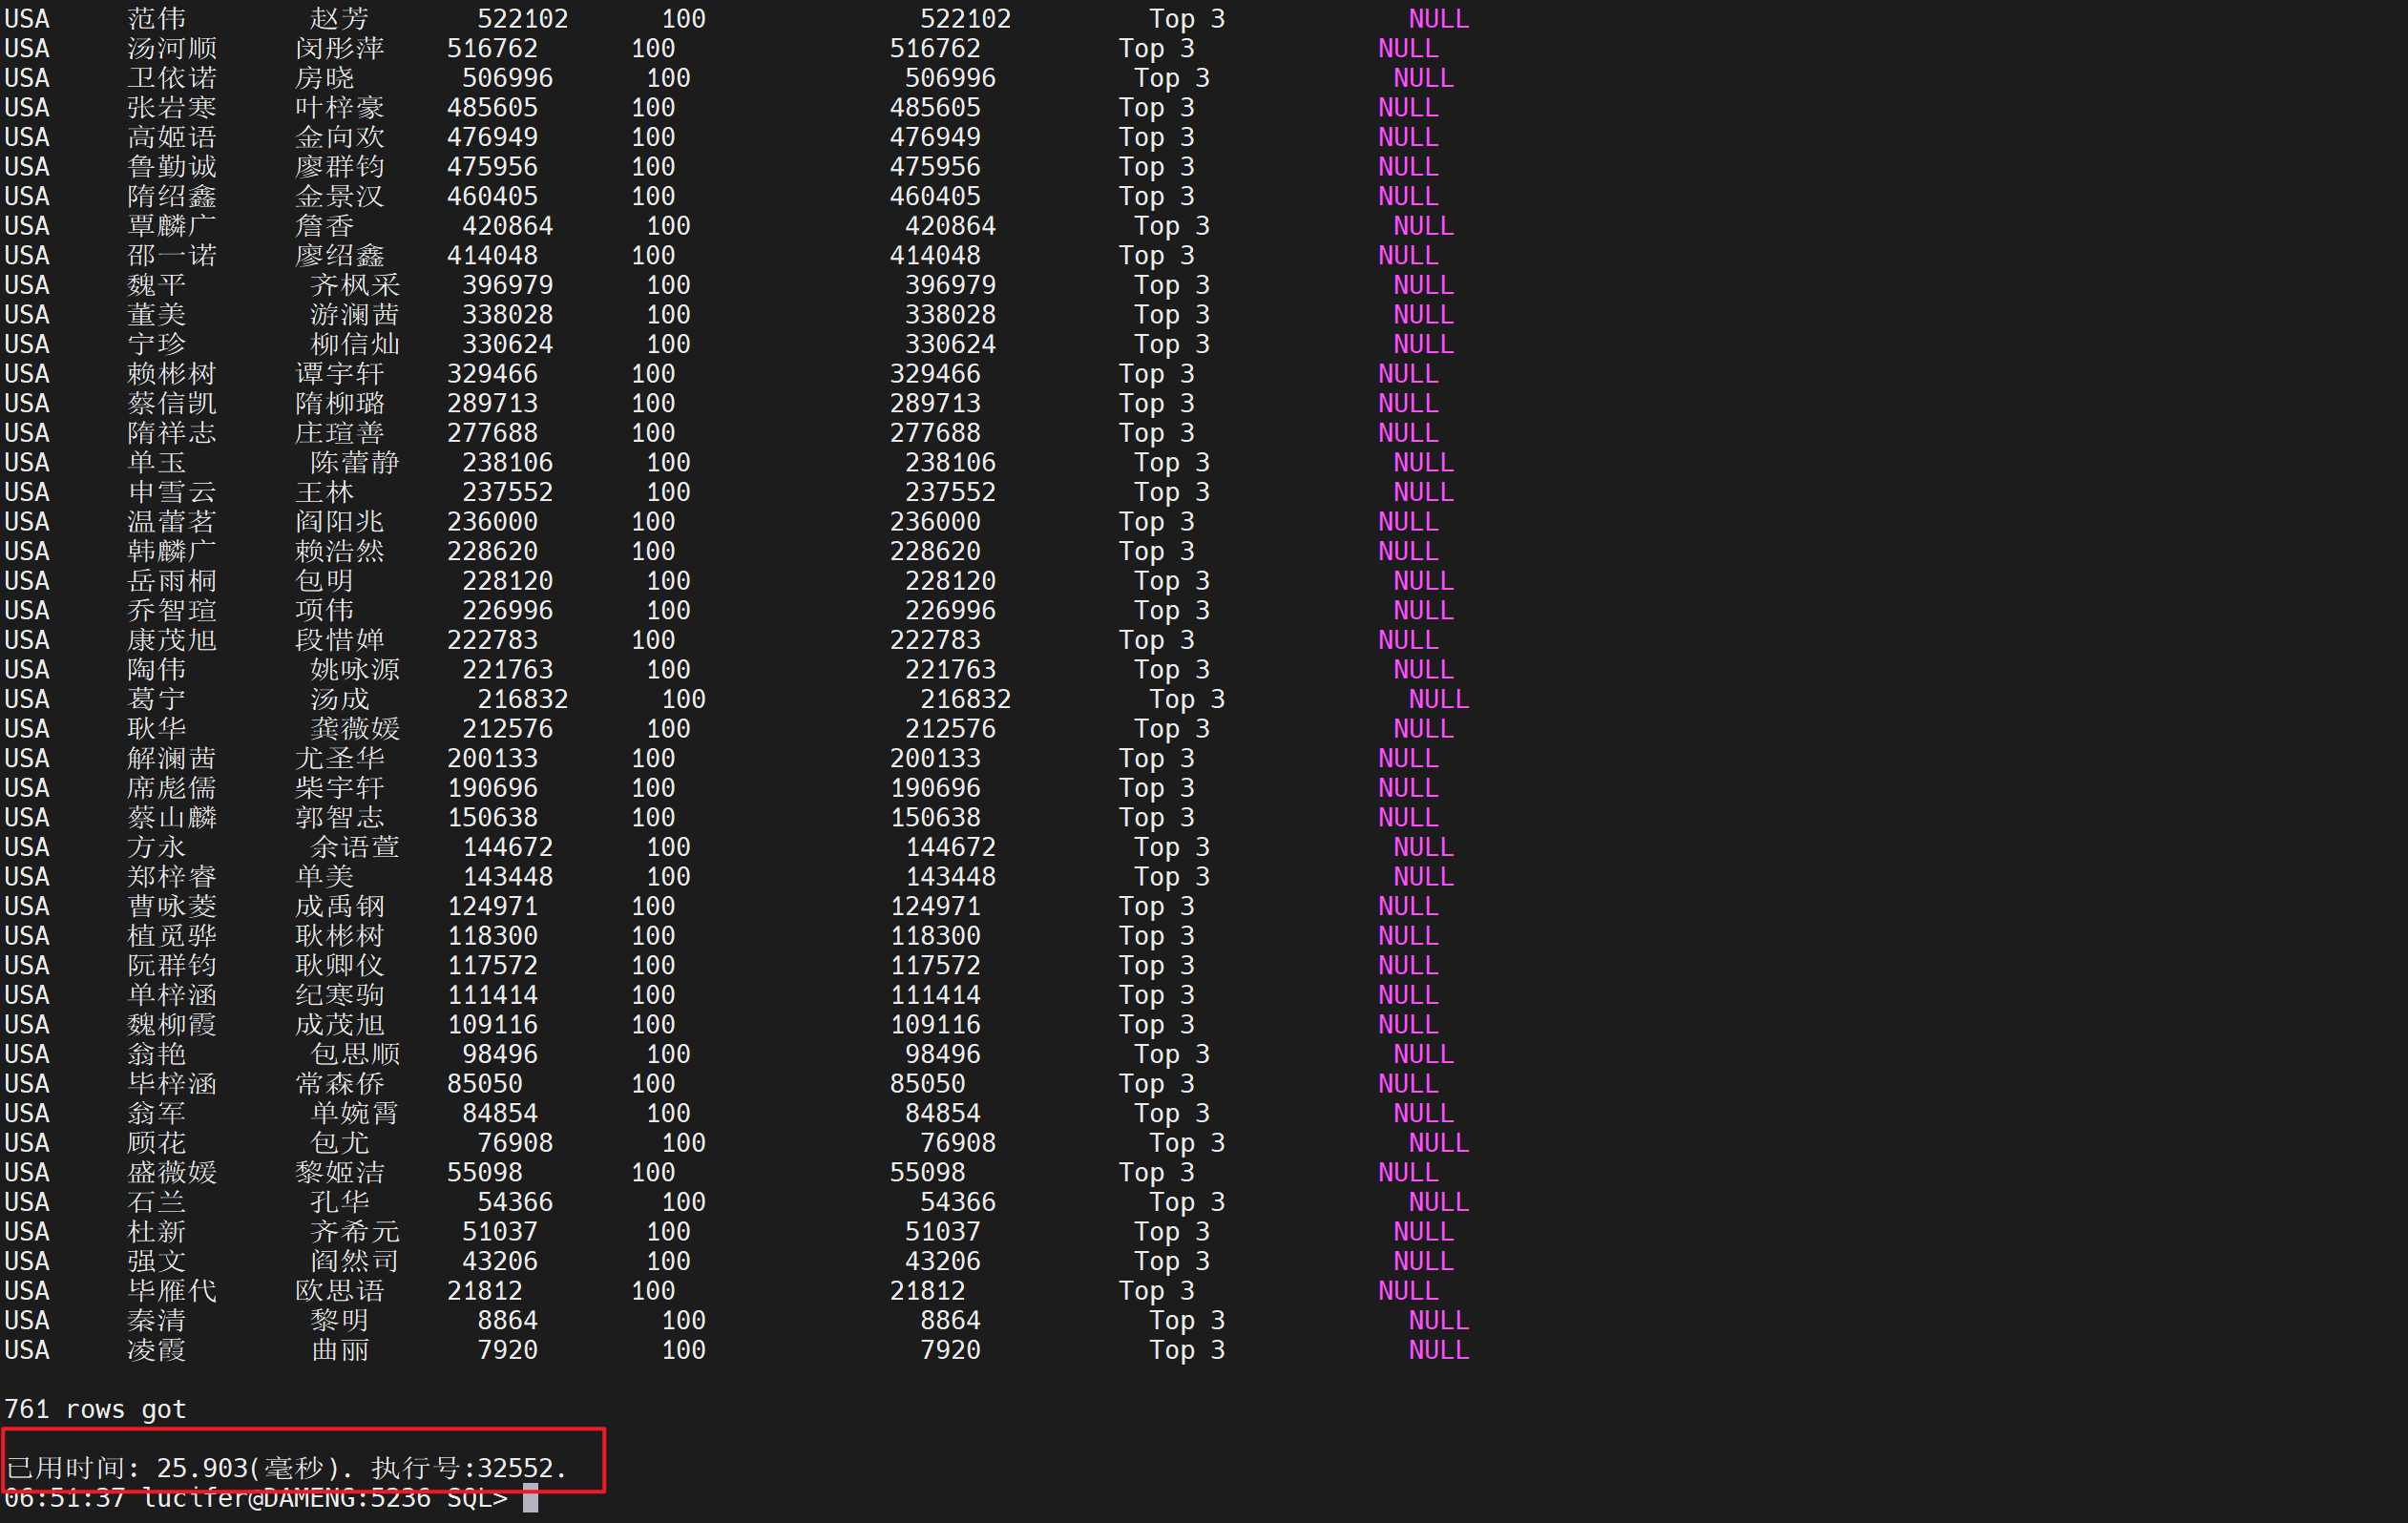The image size is (2408, 1523).
Task: Click the '761 rows got' result line
Action: pyautogui.click(x=95, y=1409)
